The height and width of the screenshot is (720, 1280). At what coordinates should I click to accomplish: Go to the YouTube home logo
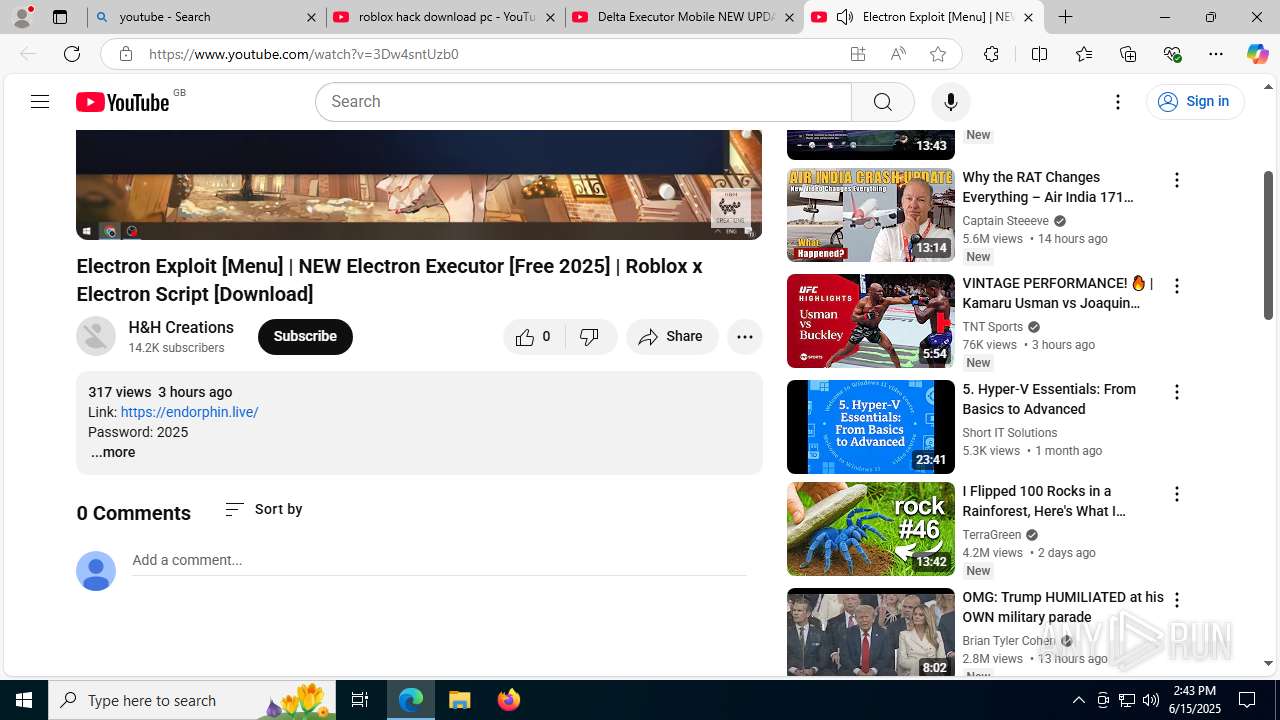(x=123, y=101)
